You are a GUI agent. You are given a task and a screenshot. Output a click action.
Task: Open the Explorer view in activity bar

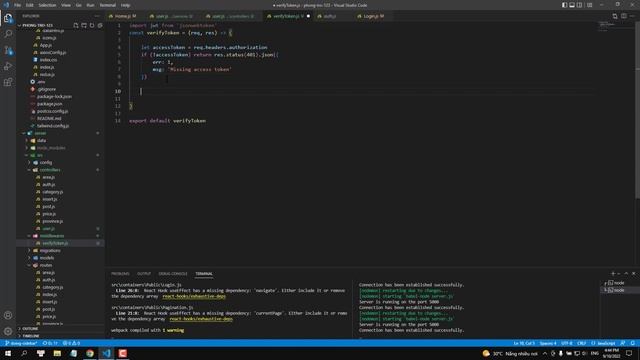8,18
